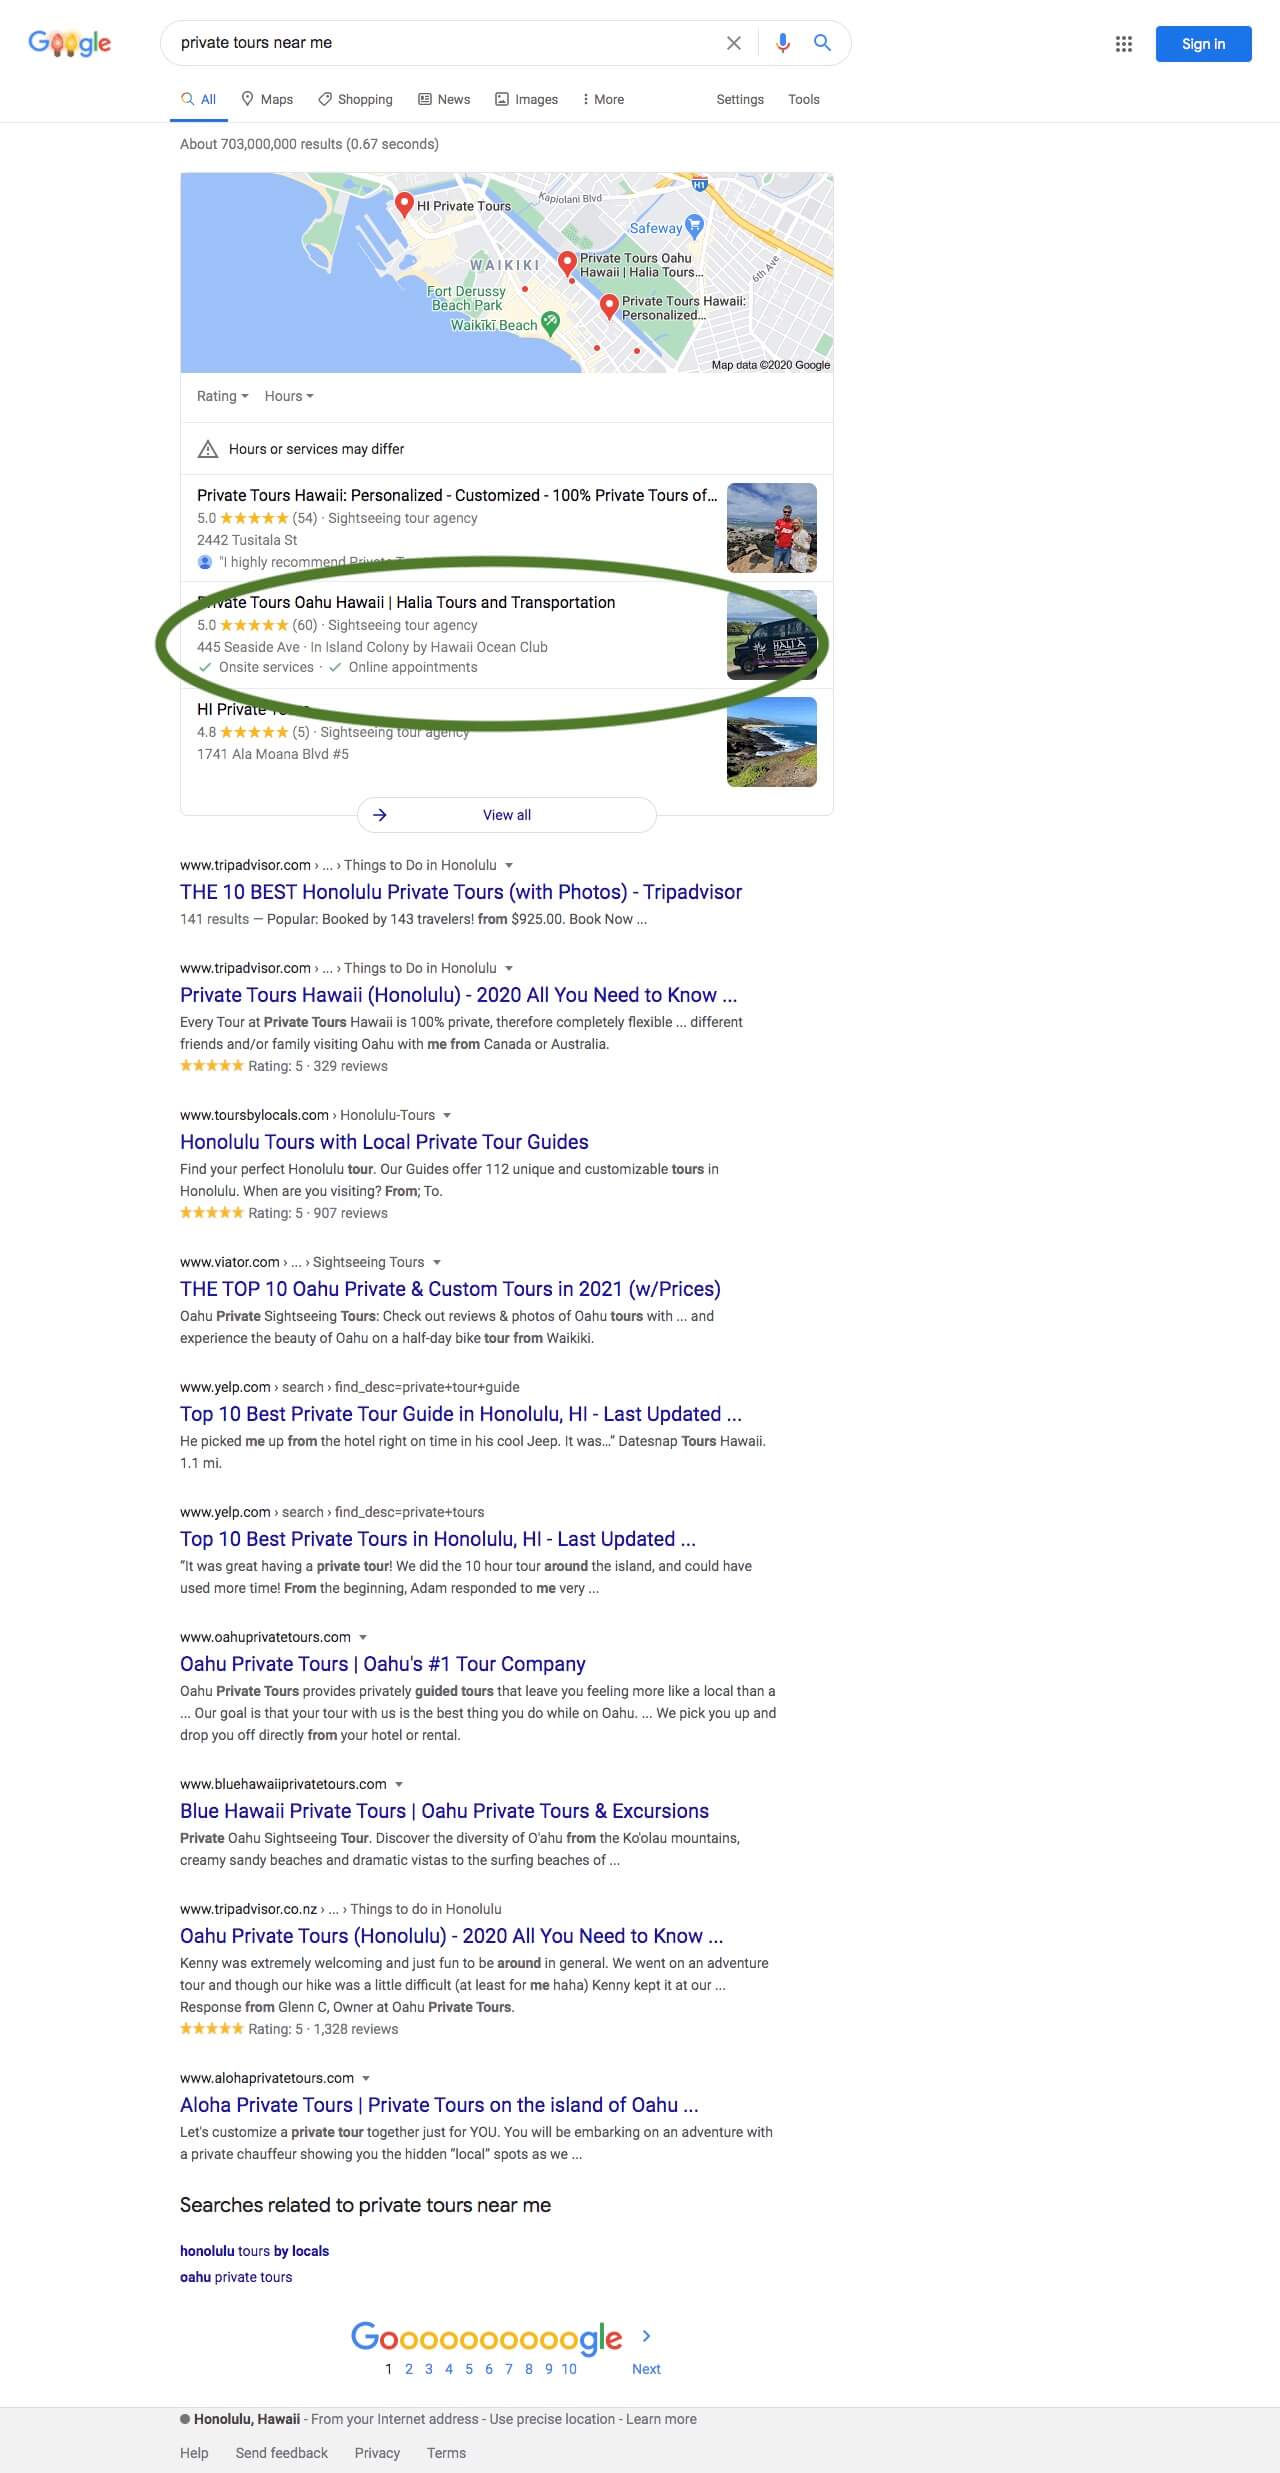Screen dimensions: 1280x2473
Task: Open the Privacy footer link
Action: (x=377, y=2453)
